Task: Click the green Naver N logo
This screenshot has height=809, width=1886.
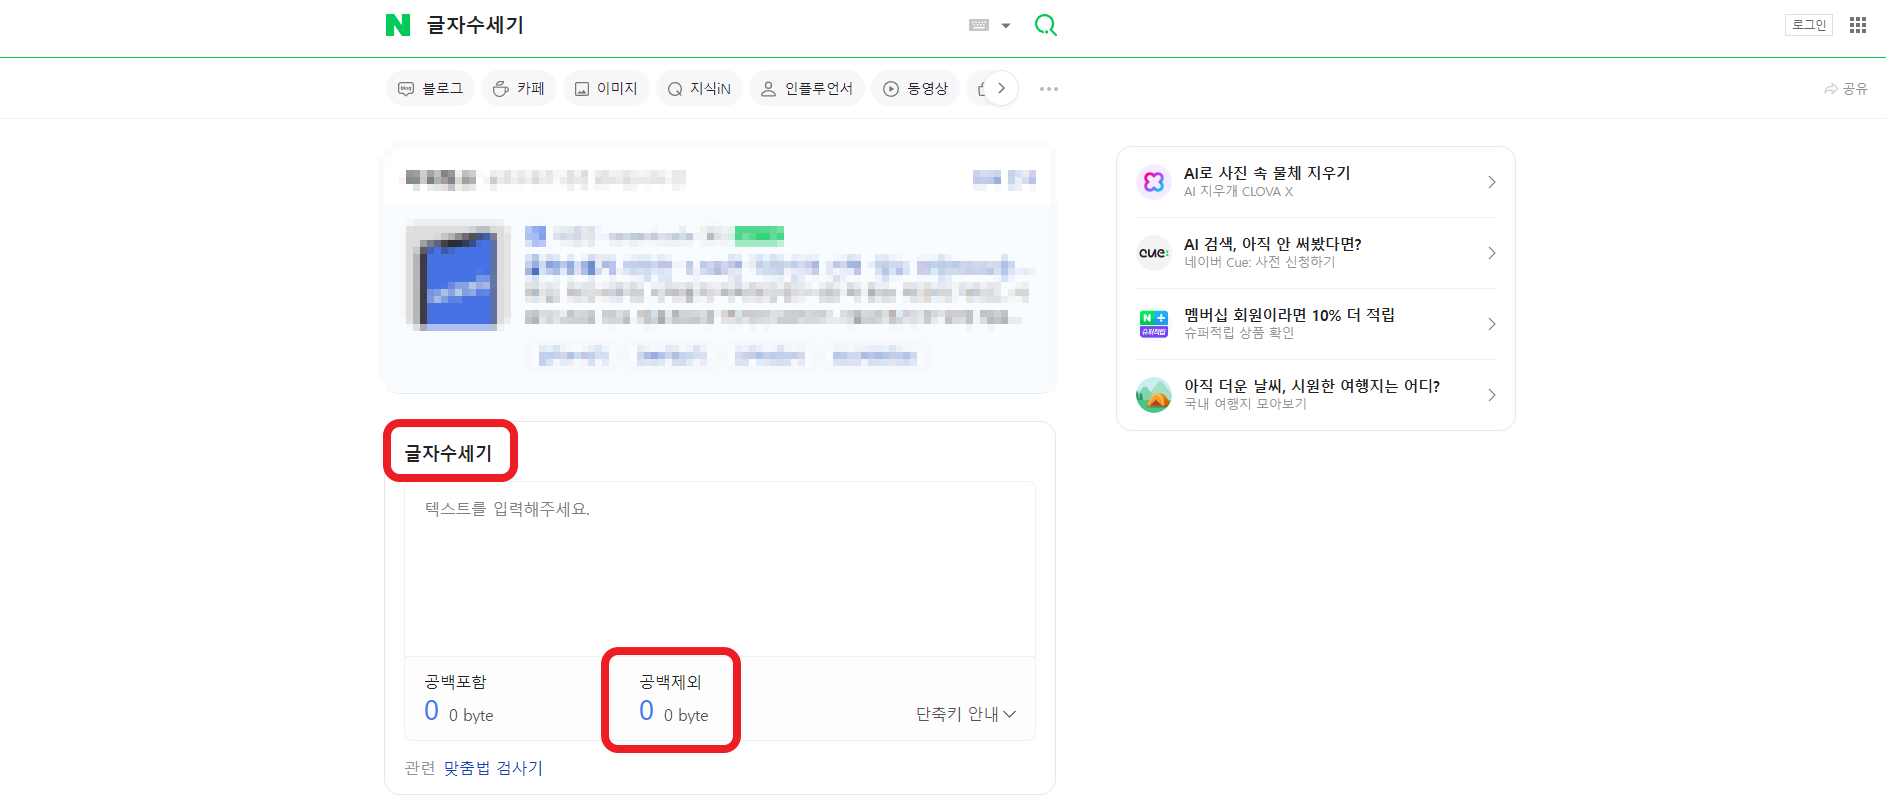Action: pos(398,25)
